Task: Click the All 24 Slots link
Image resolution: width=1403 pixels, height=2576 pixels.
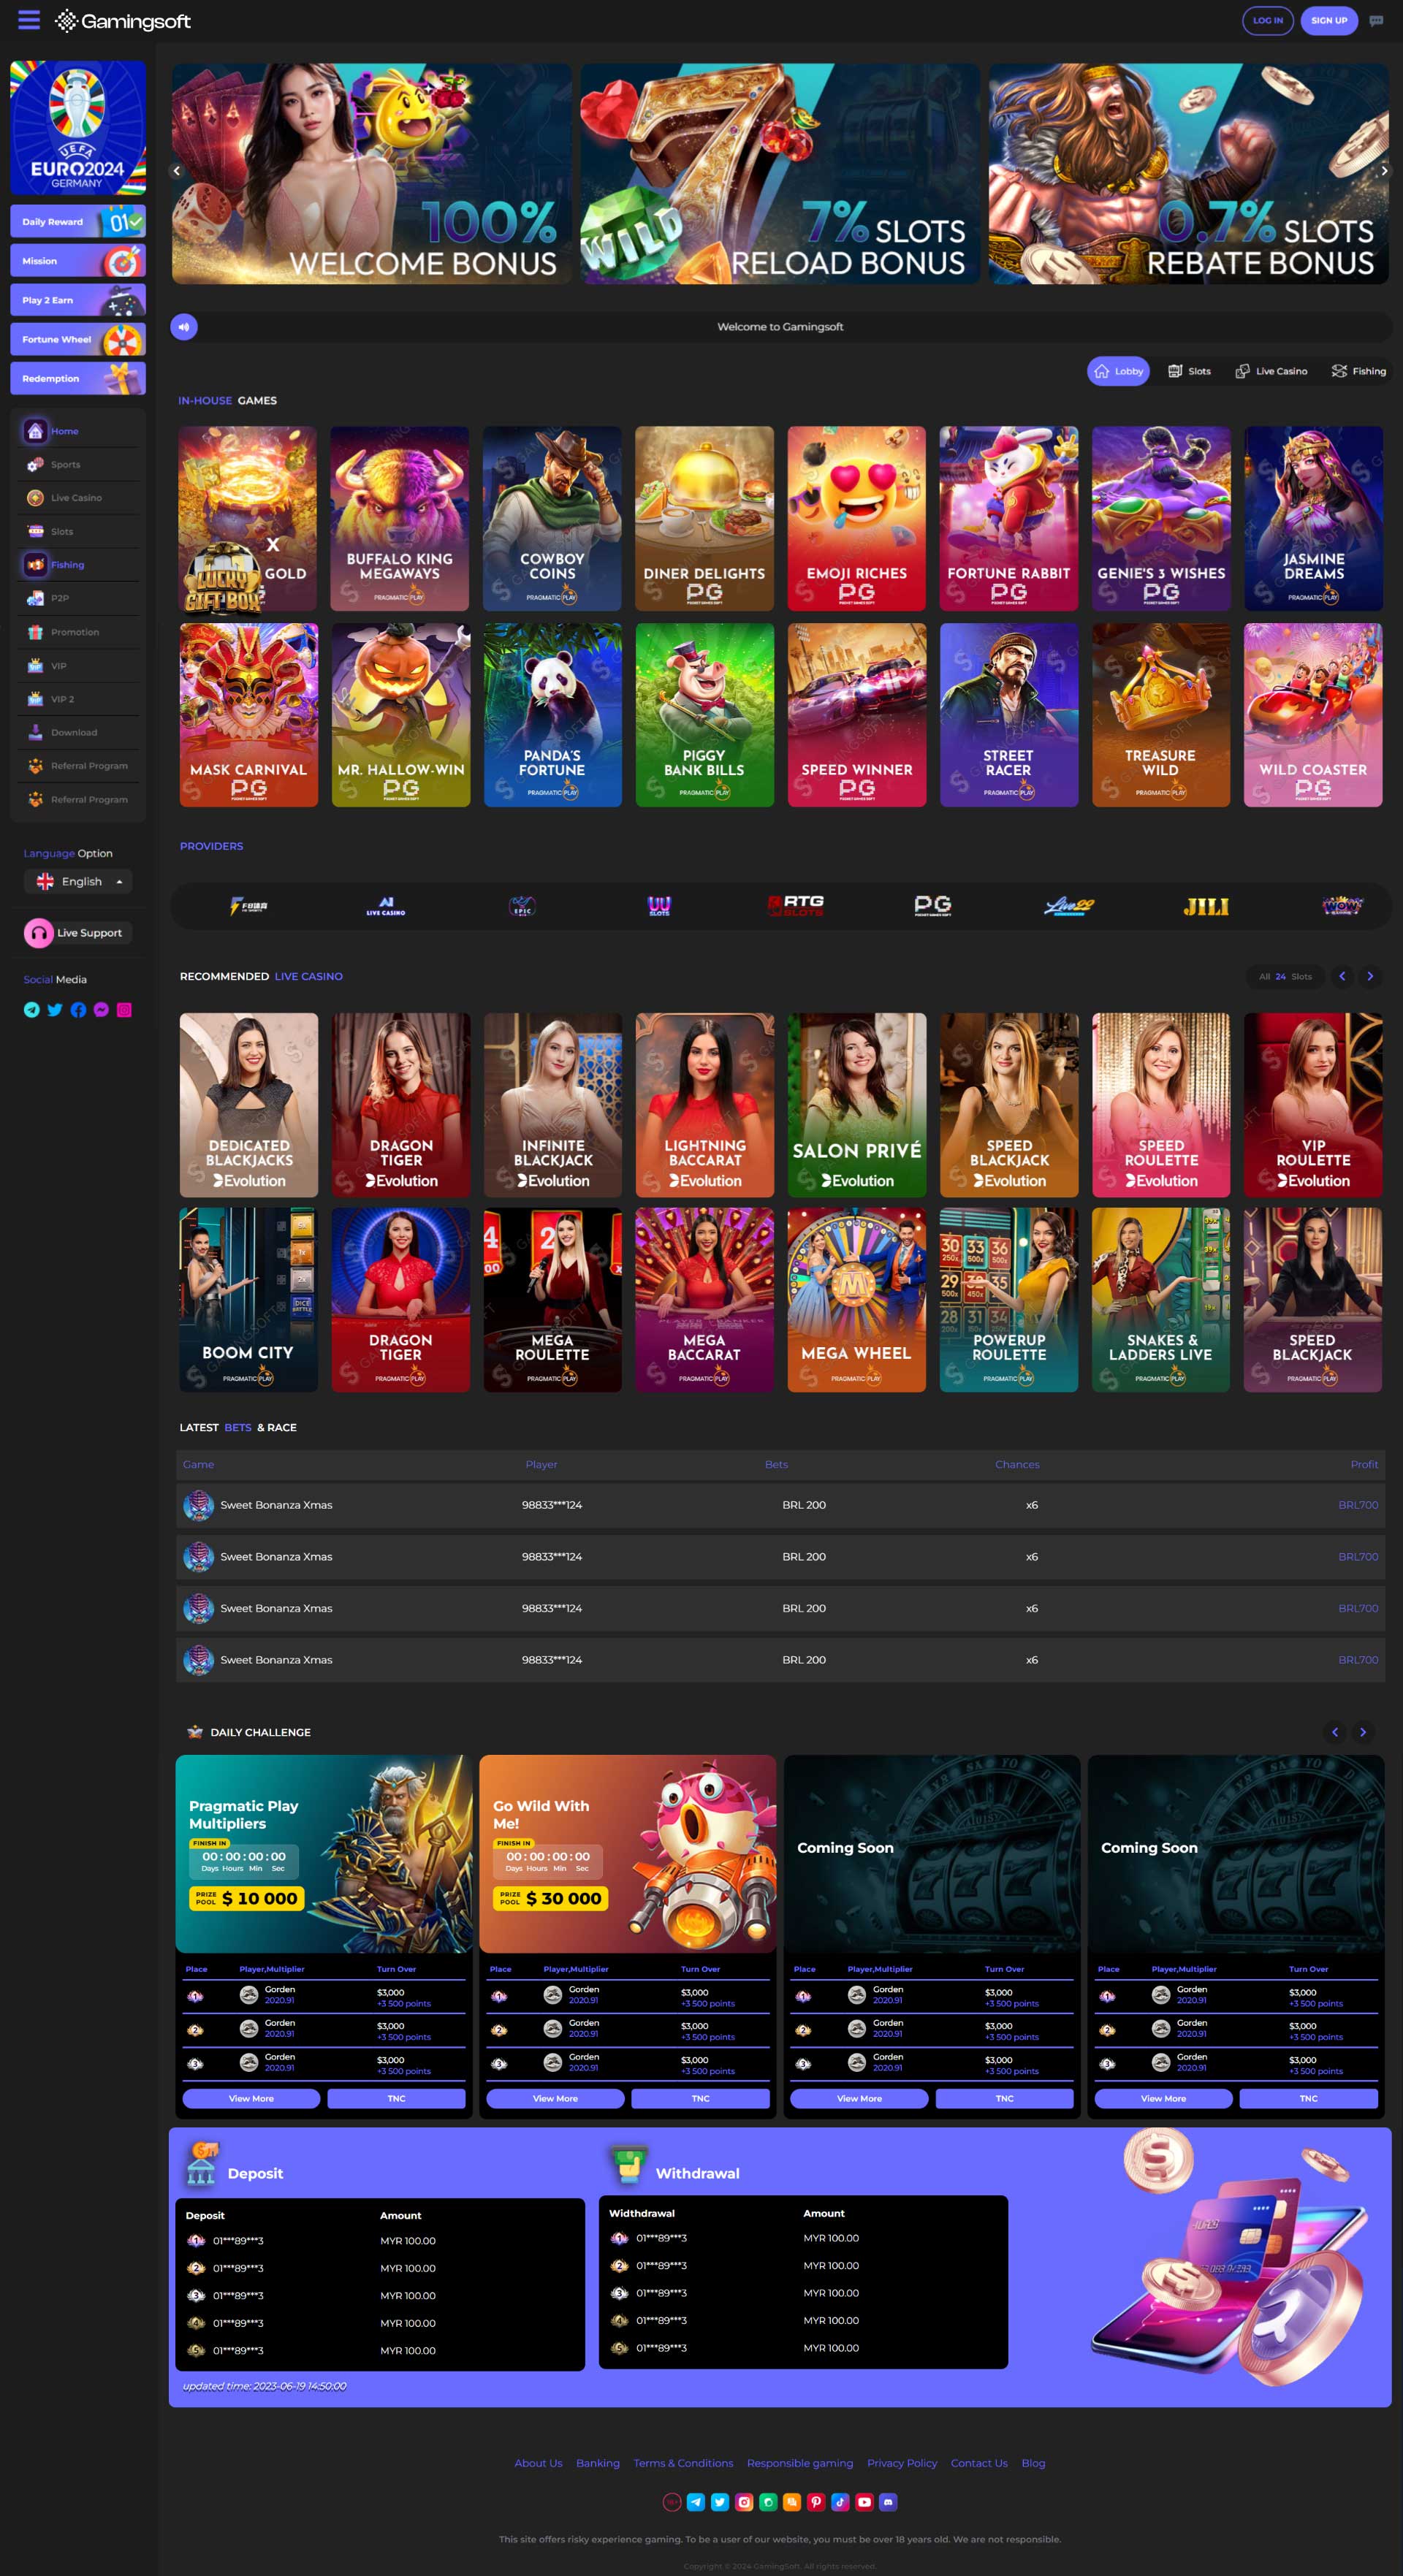Action: (1285, 976)
